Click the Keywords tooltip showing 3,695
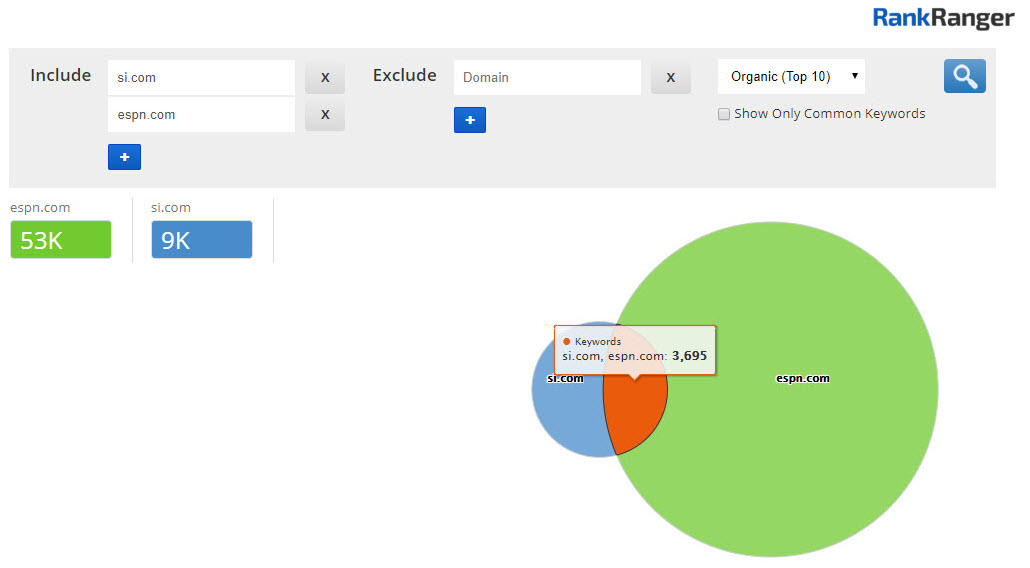1030x568 pixels. (635, 349)
